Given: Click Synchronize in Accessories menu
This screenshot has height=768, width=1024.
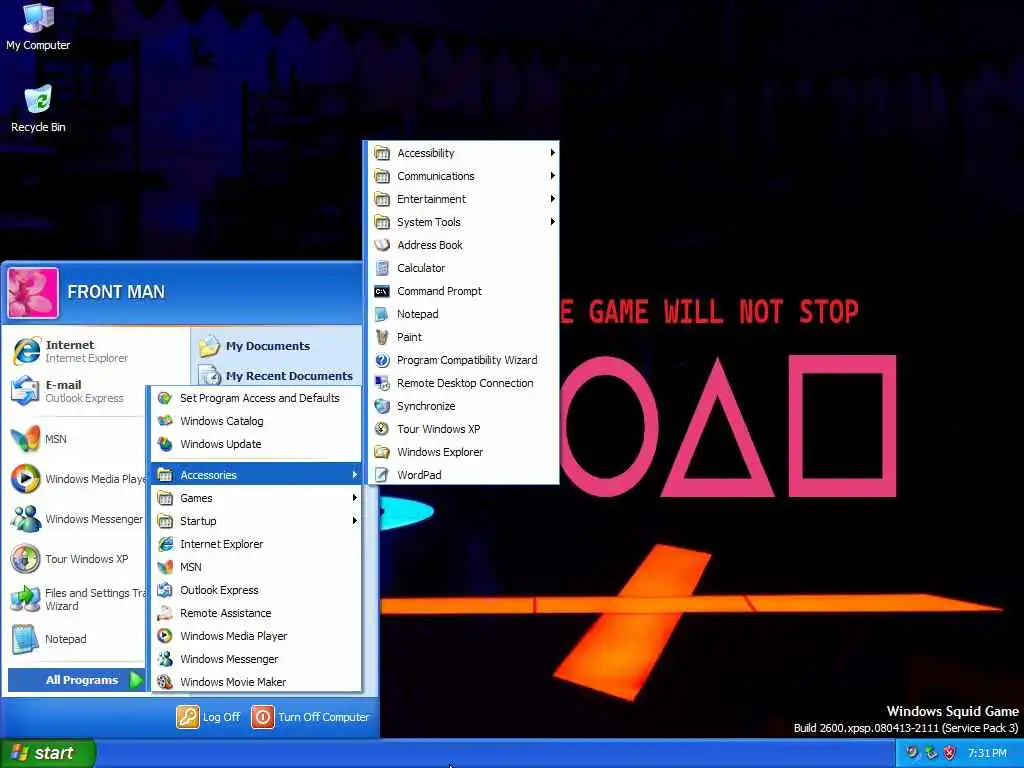Looking at the screenshot, I should [x=464, y=406].
